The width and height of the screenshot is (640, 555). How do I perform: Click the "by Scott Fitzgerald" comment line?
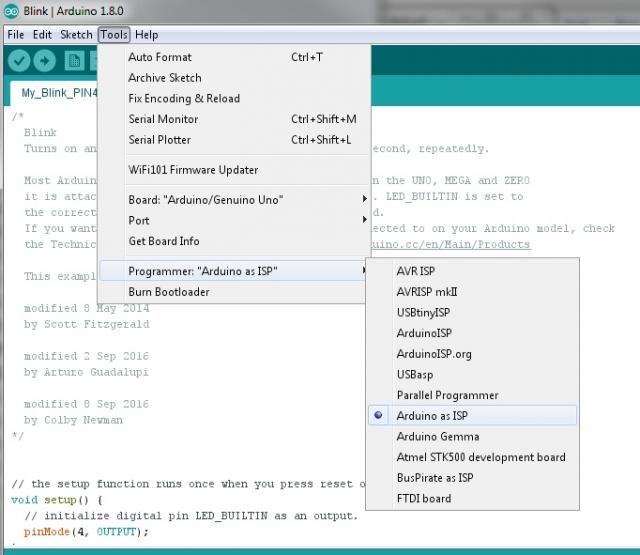click(87, 324)
